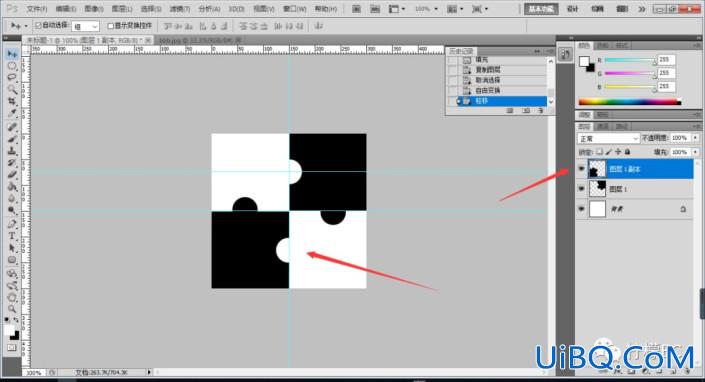The height and width of the screenshot is (382, 705).
Task: Click the 图层 1 副本 layer thumbnail
Action: point(597,169)
